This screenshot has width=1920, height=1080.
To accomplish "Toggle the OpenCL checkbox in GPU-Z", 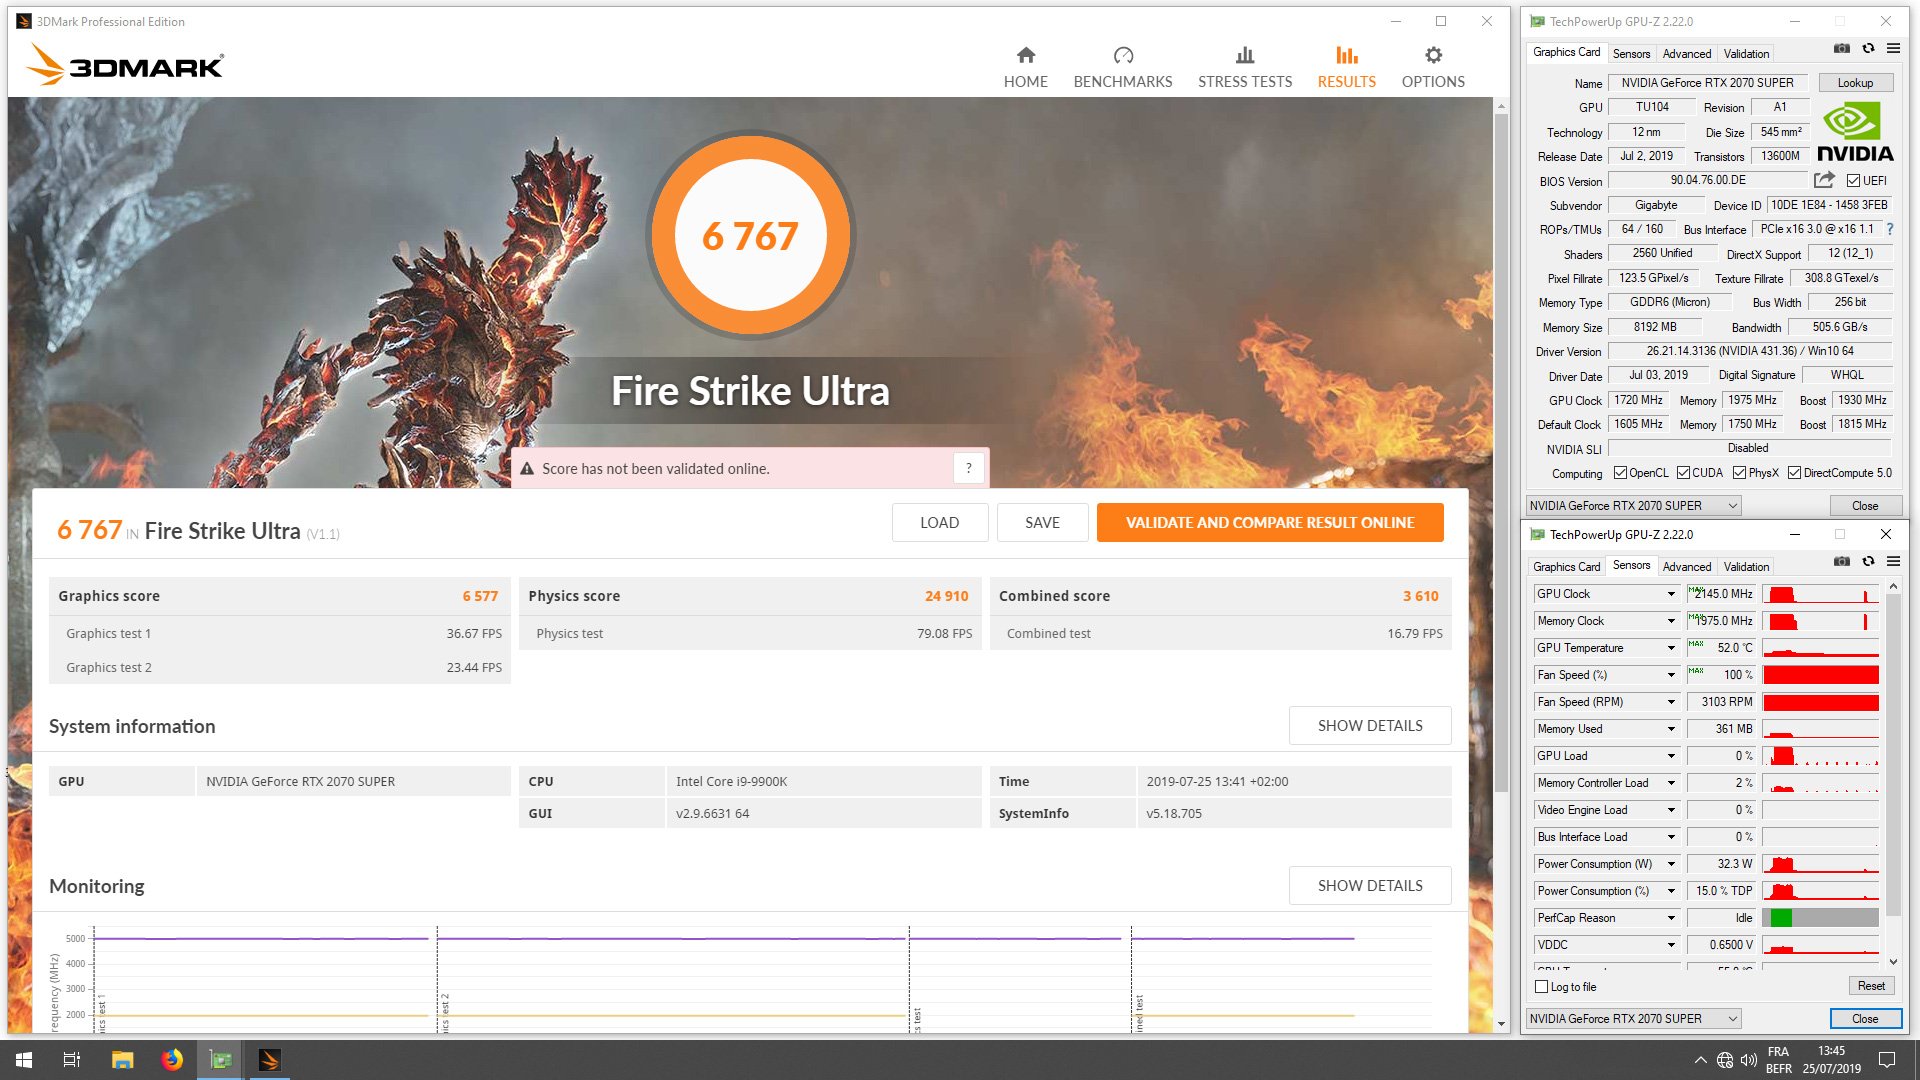I will 1620,473.
